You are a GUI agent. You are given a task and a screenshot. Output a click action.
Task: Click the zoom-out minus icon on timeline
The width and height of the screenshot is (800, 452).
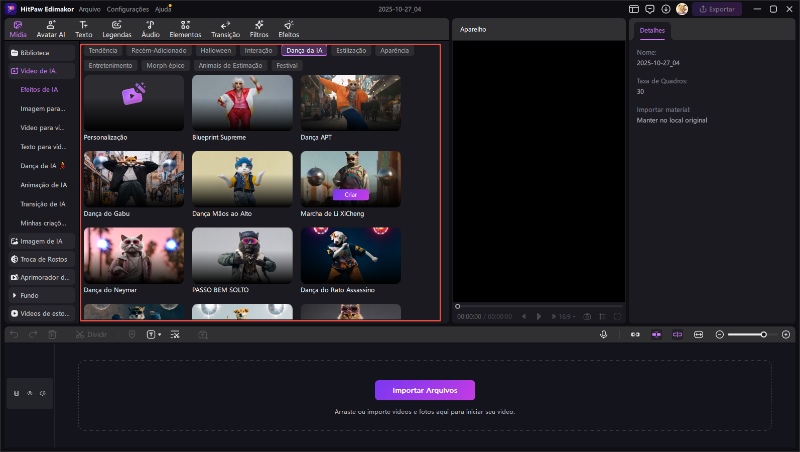pos(719,334)
